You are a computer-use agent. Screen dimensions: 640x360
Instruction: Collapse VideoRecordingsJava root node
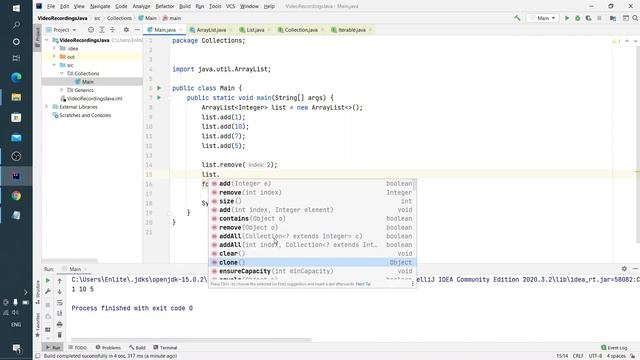coord(47,40)
